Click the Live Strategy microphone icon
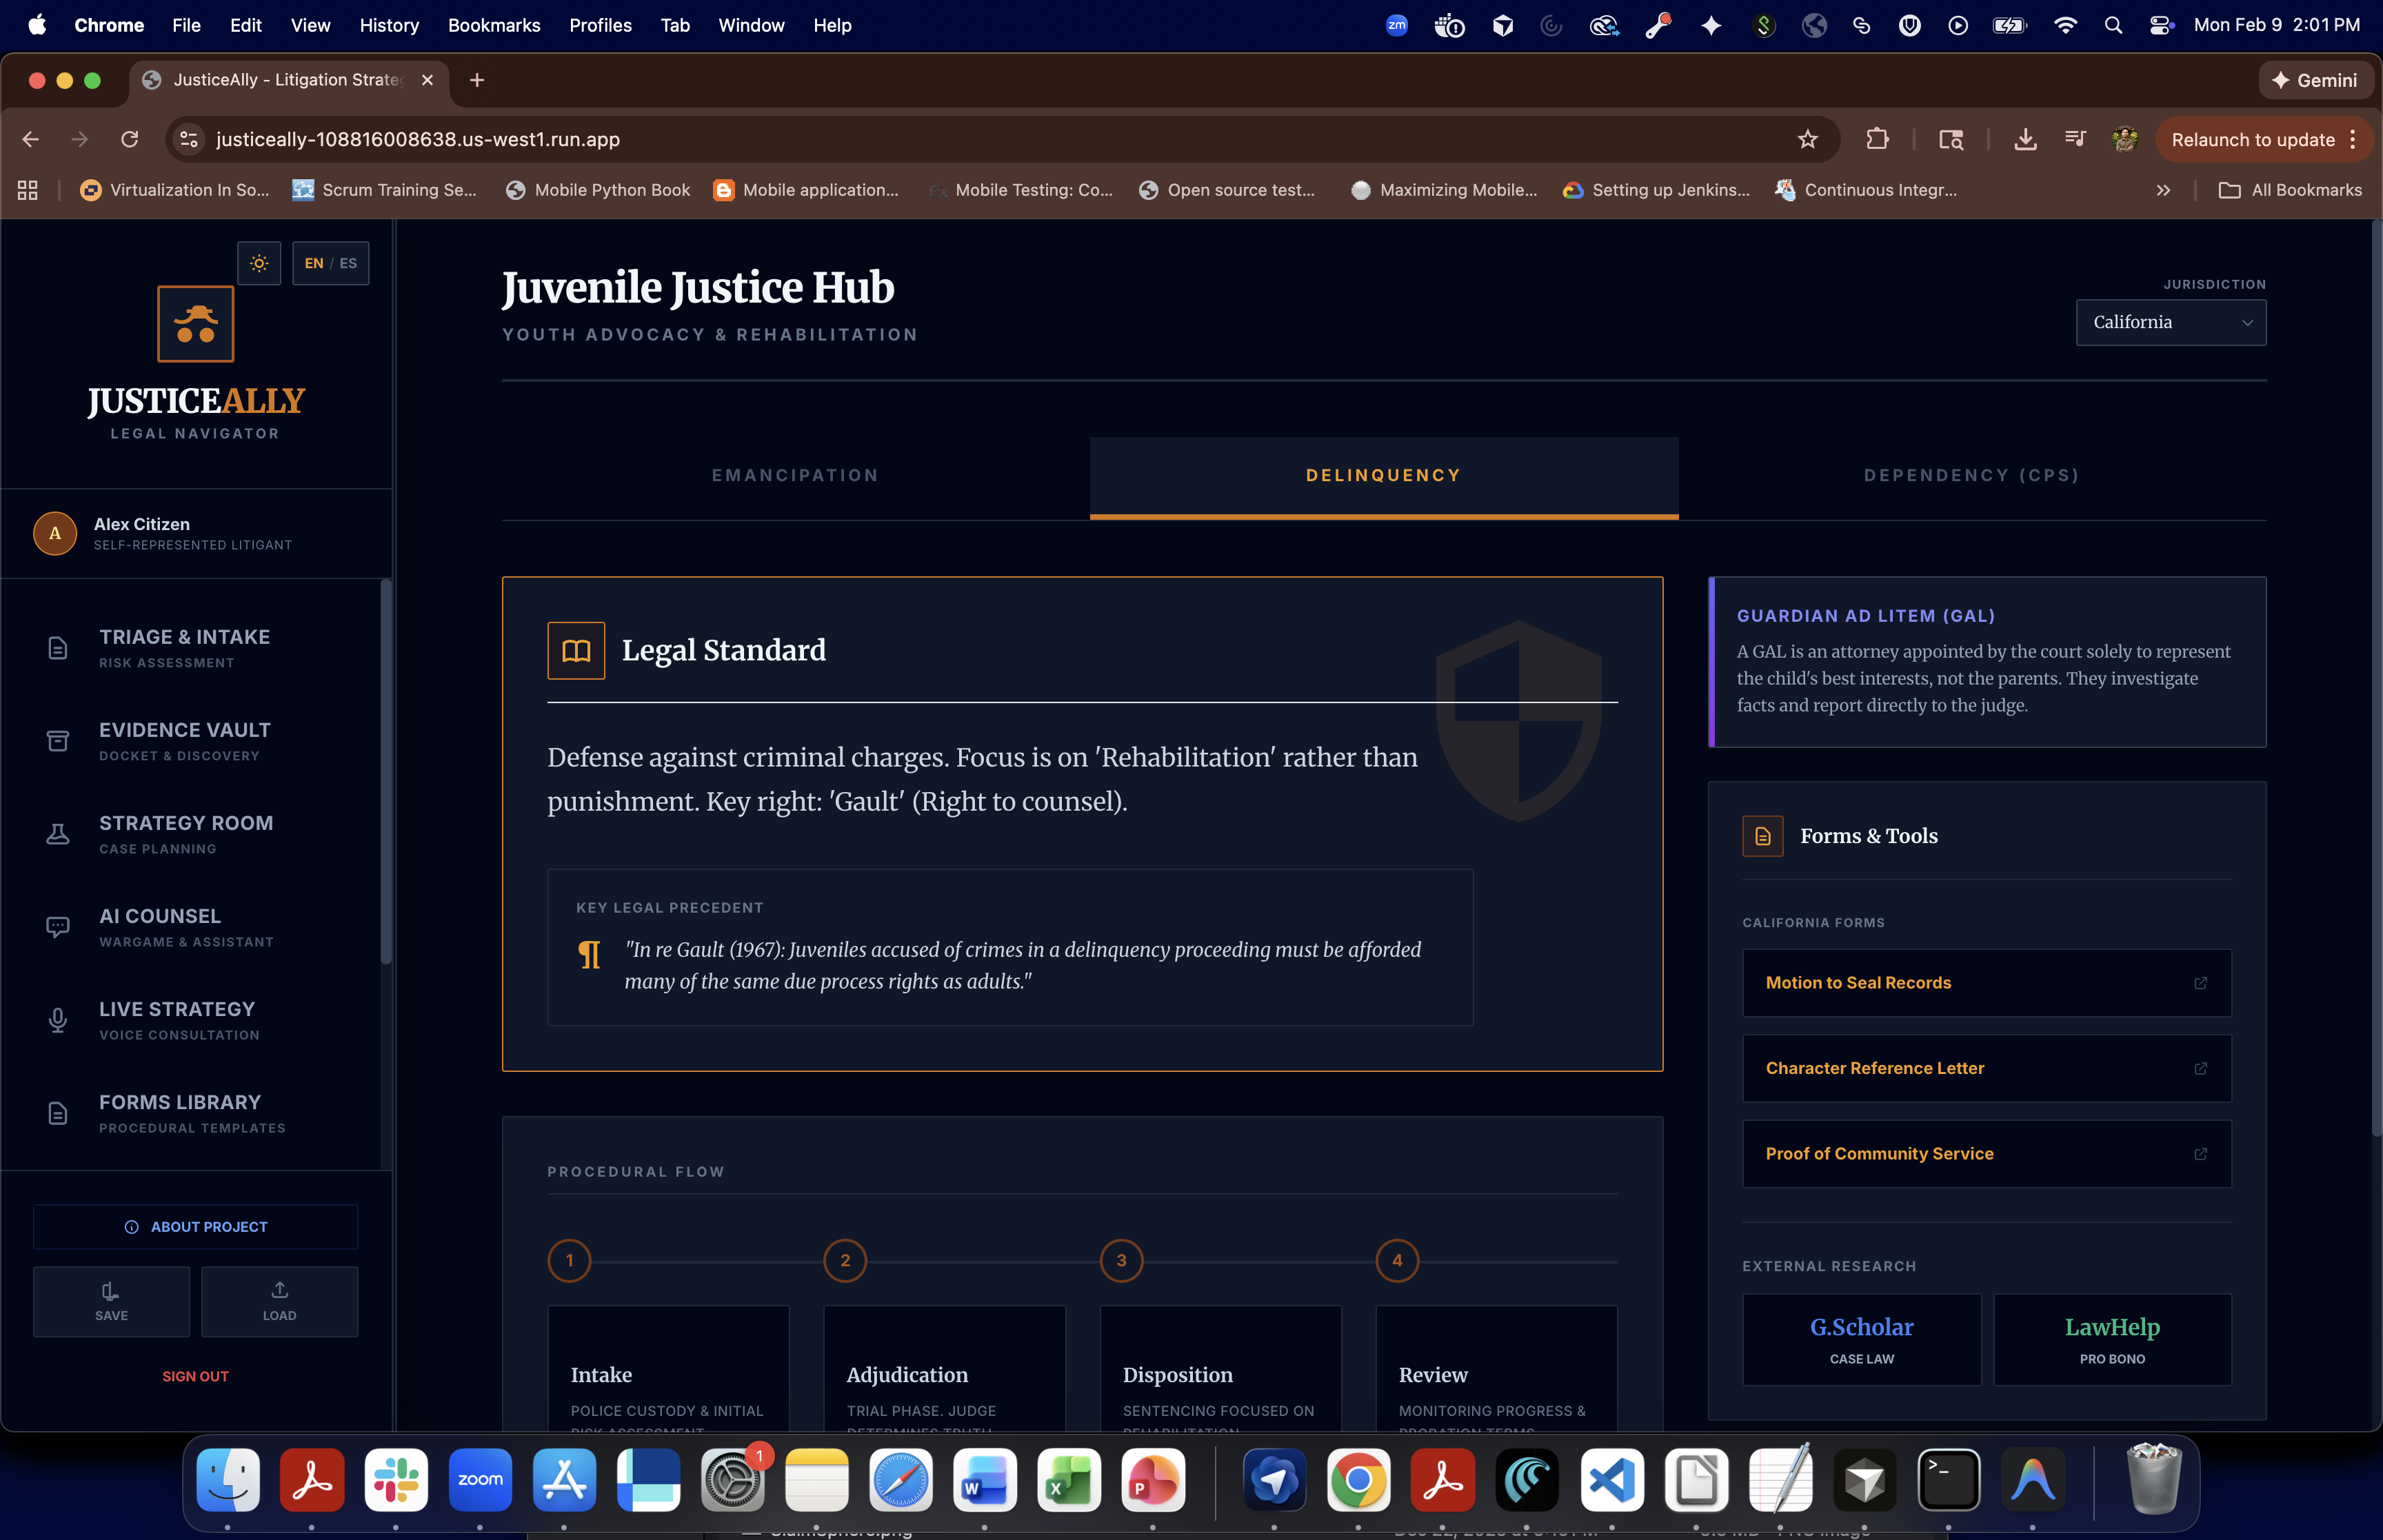The width and height of the screenshot is (2383, 1540). coord(58,1020)
